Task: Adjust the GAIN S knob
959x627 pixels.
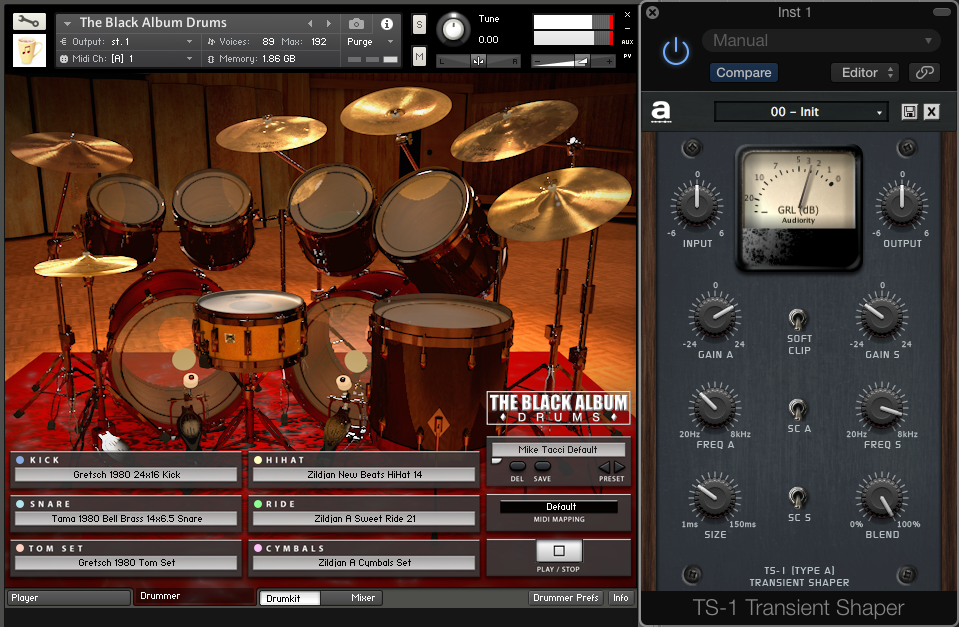Action: click(x=882, y=317)
